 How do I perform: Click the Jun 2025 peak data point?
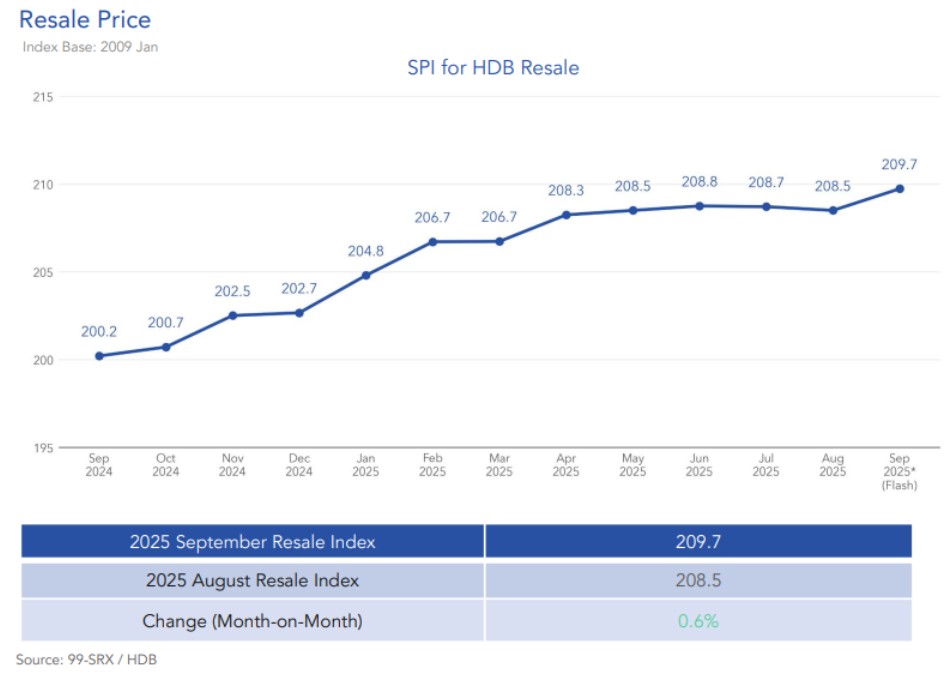point(699,206)
